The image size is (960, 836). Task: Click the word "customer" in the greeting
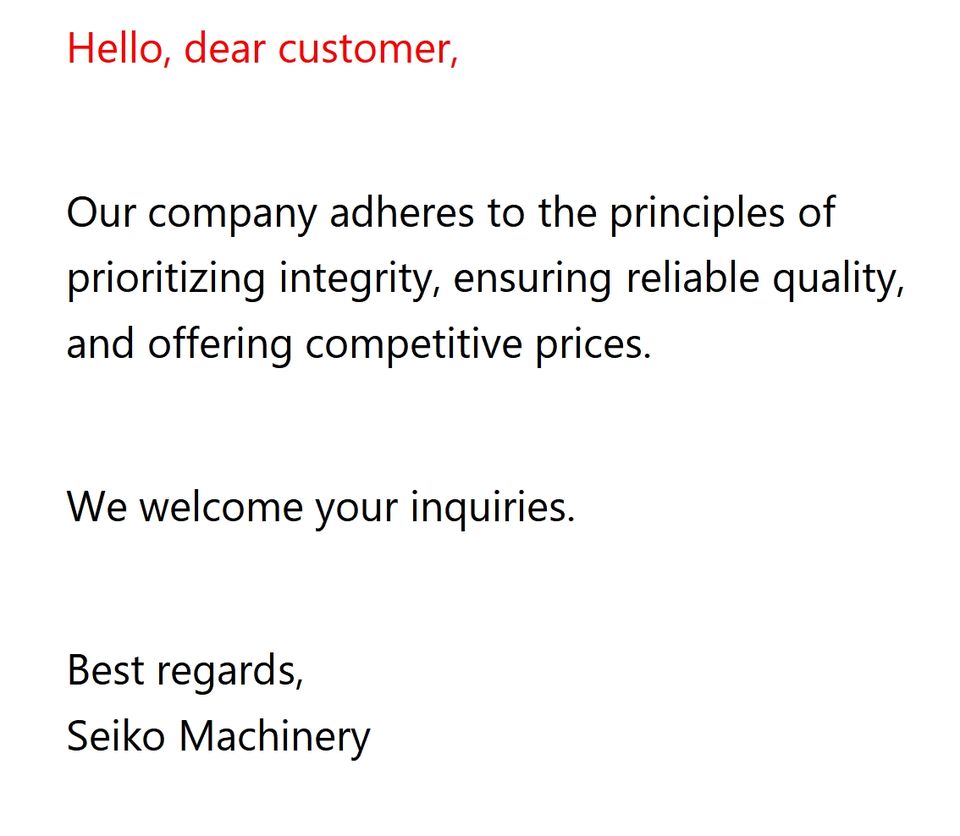366,47
